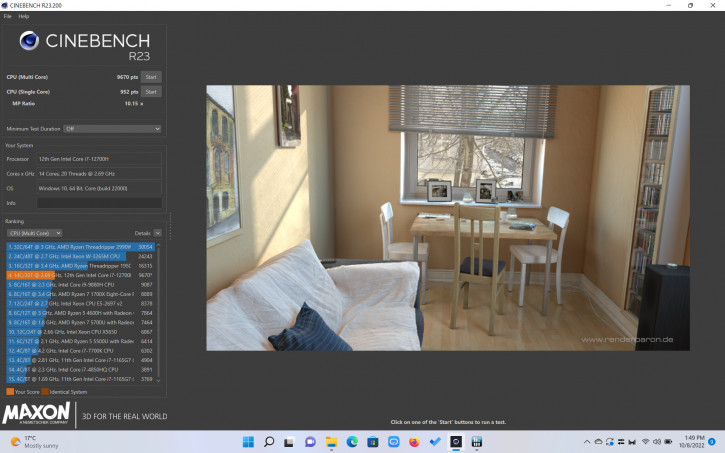Click the ranking list scroll-up arrow
725x453 pixels.
pyautogui.click(x=159, y=245)
